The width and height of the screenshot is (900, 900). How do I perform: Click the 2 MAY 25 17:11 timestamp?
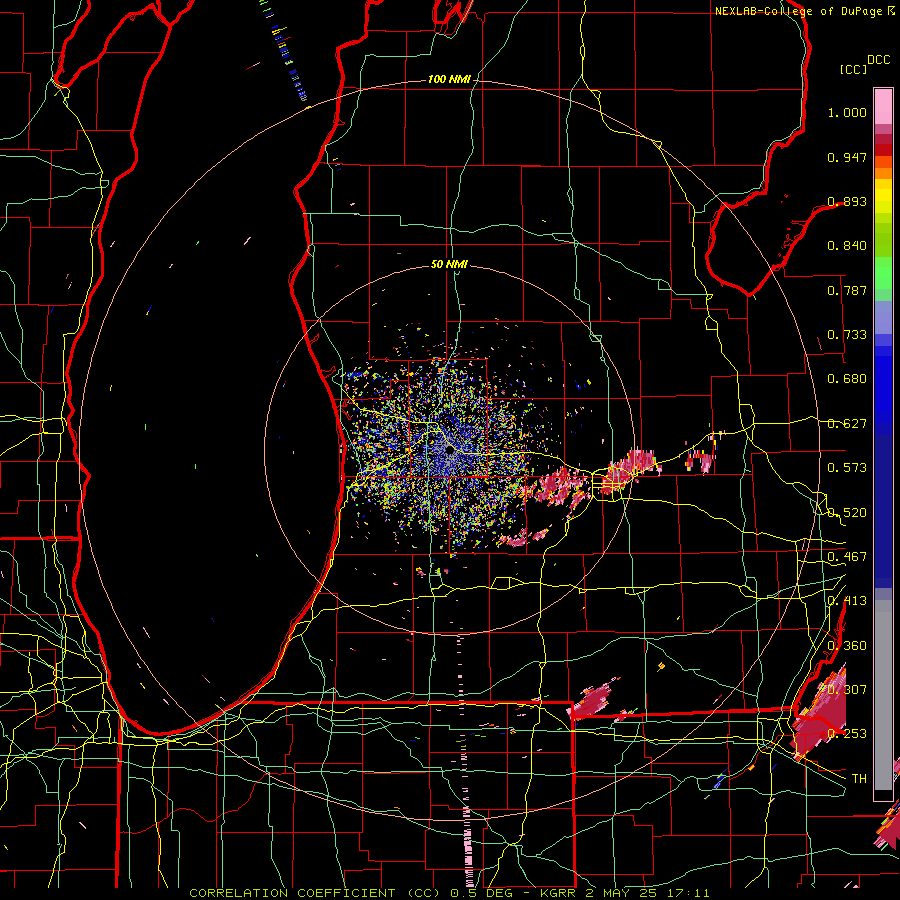pos(647,893)
